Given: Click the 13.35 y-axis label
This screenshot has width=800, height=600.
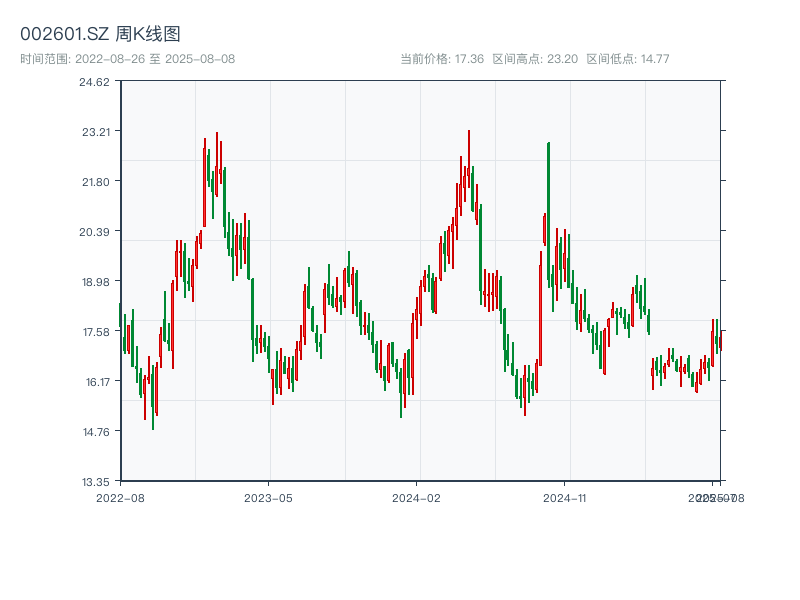Looking at the screenshot, I should (96, 482).
